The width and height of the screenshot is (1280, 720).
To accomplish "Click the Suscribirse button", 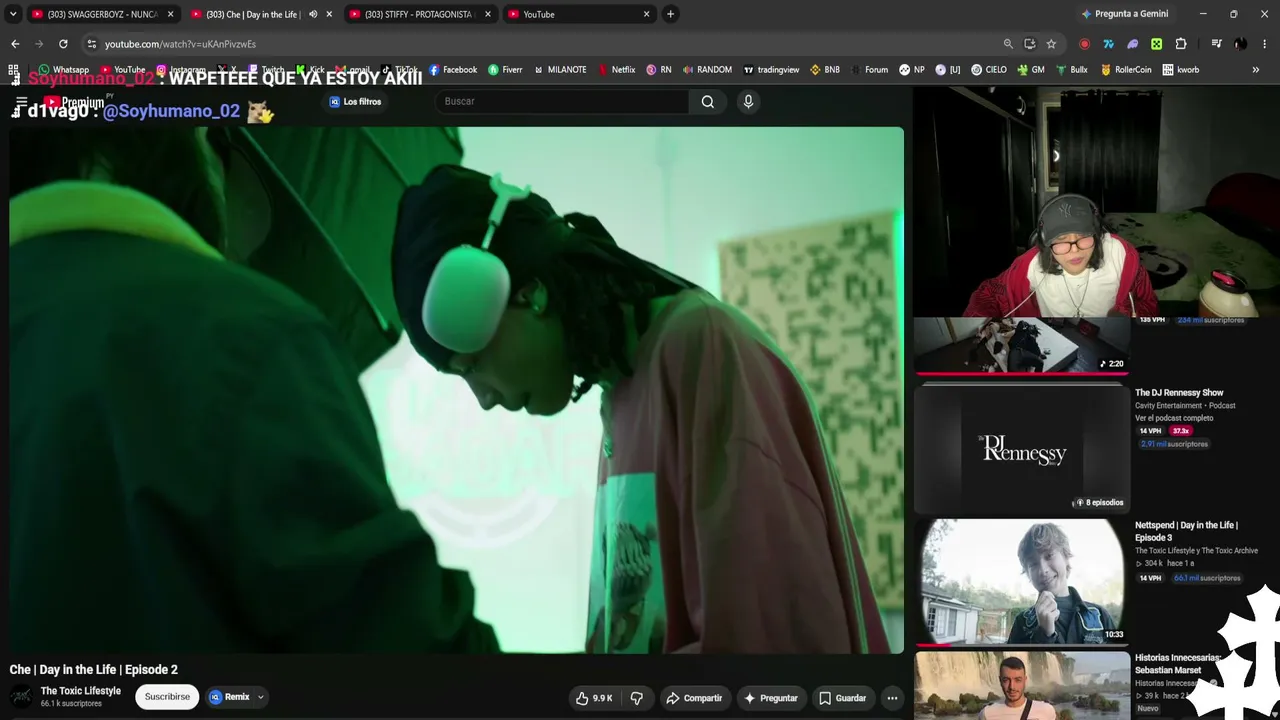I will (167, 697).
